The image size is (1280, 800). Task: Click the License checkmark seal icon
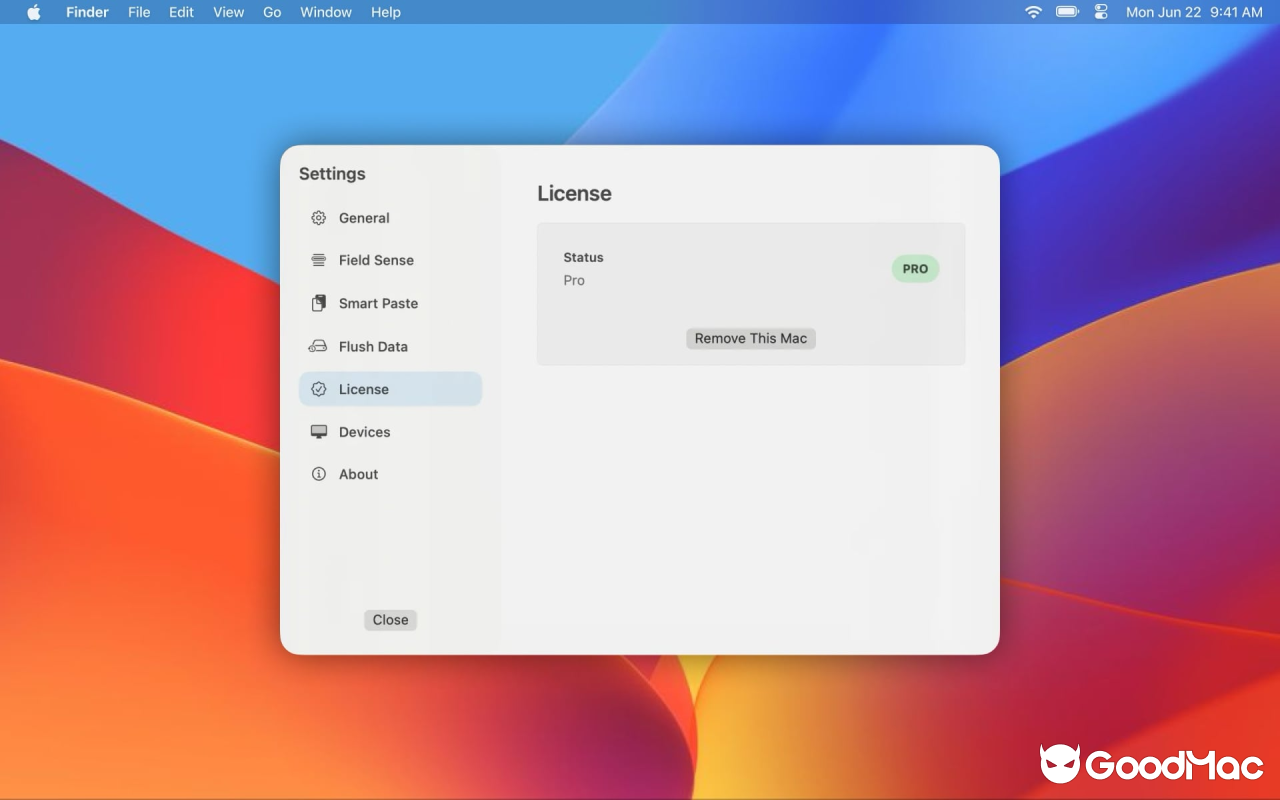point(318,389)
